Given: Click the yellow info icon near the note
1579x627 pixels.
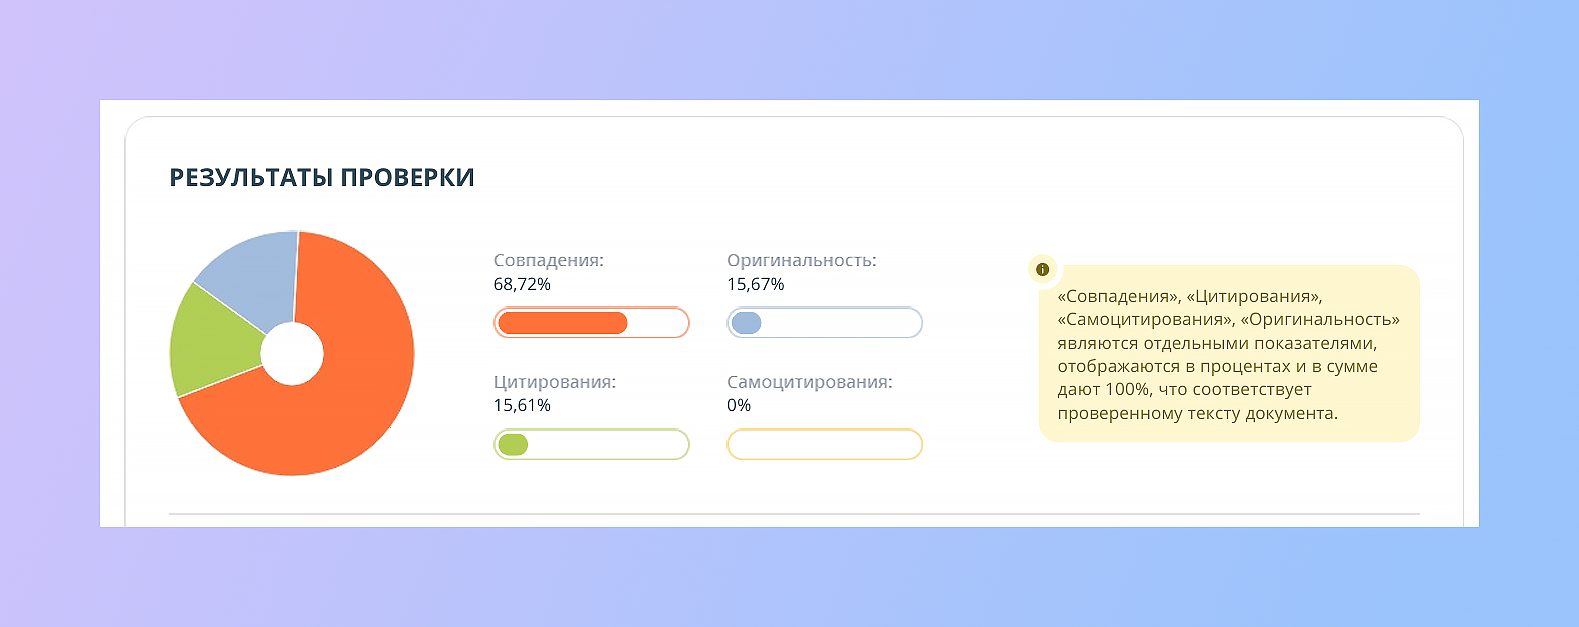Looking at the screenshot, I should pyautogui.click(x=1044, y=268).
